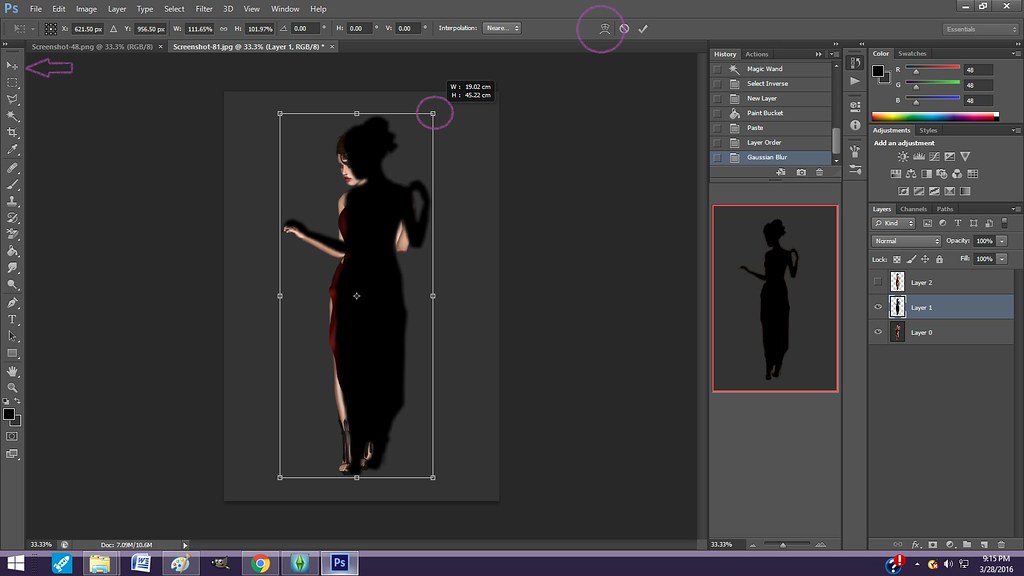Viewport: 1024px width, 576px height.
Task: Open the Normal blend mode dropdown
Action: [907, 241]
